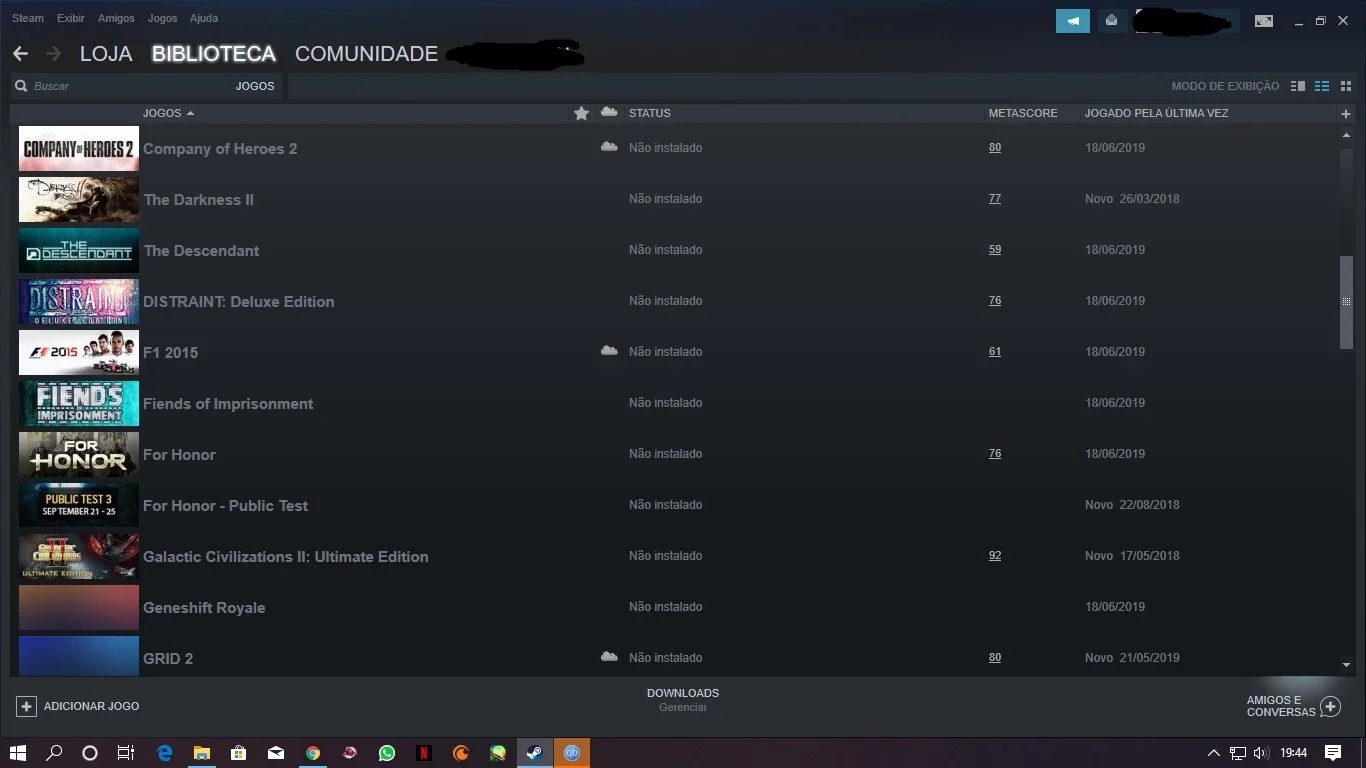1366x768 pixels.
Task: Open WhatsApp from the taskbar
Action: (387, 753)
